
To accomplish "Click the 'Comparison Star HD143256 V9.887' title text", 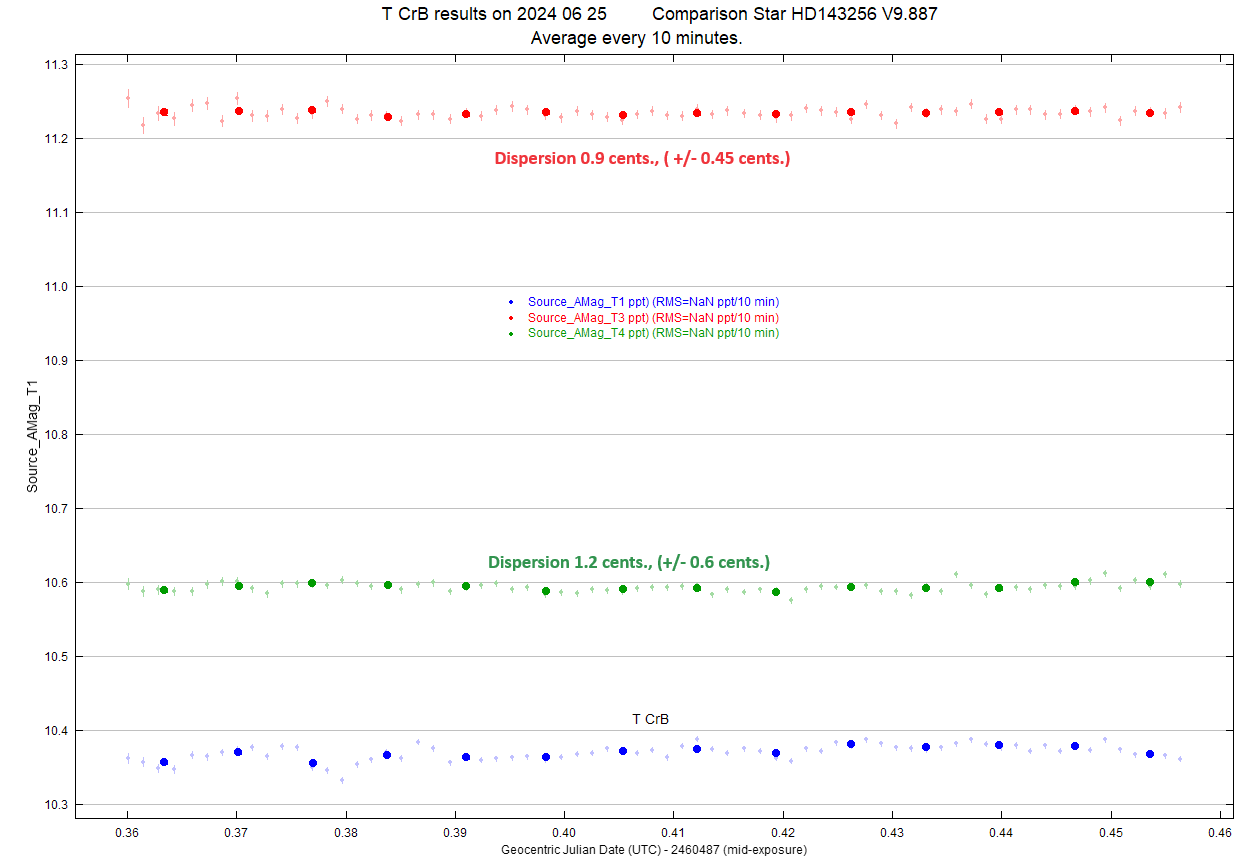I will [x=794, y=14].
